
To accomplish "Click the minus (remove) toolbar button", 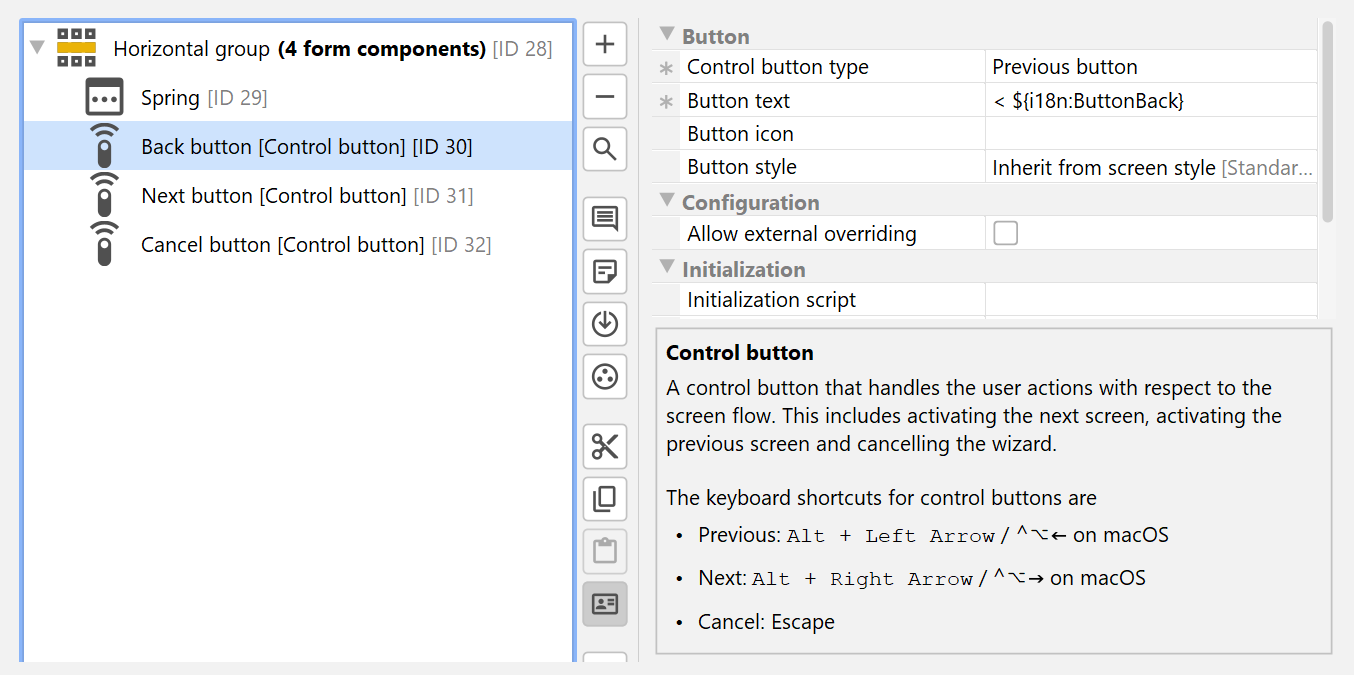I will pyautogui.click(x=605, y=97).
